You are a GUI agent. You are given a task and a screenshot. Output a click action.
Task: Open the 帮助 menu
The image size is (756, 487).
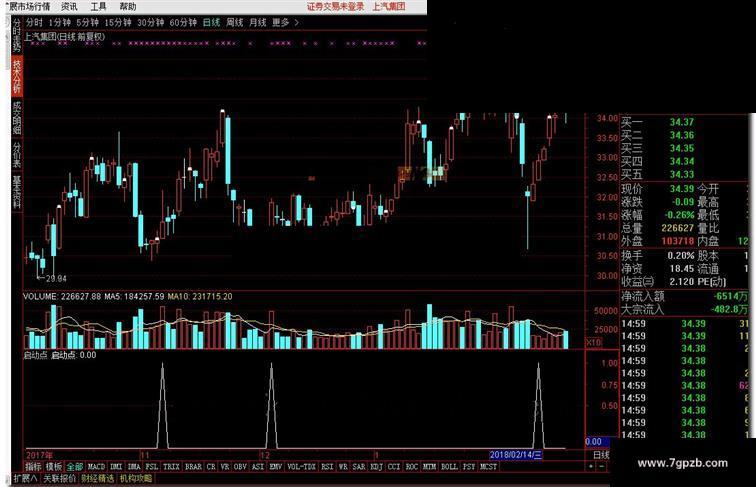click(127, 6)
